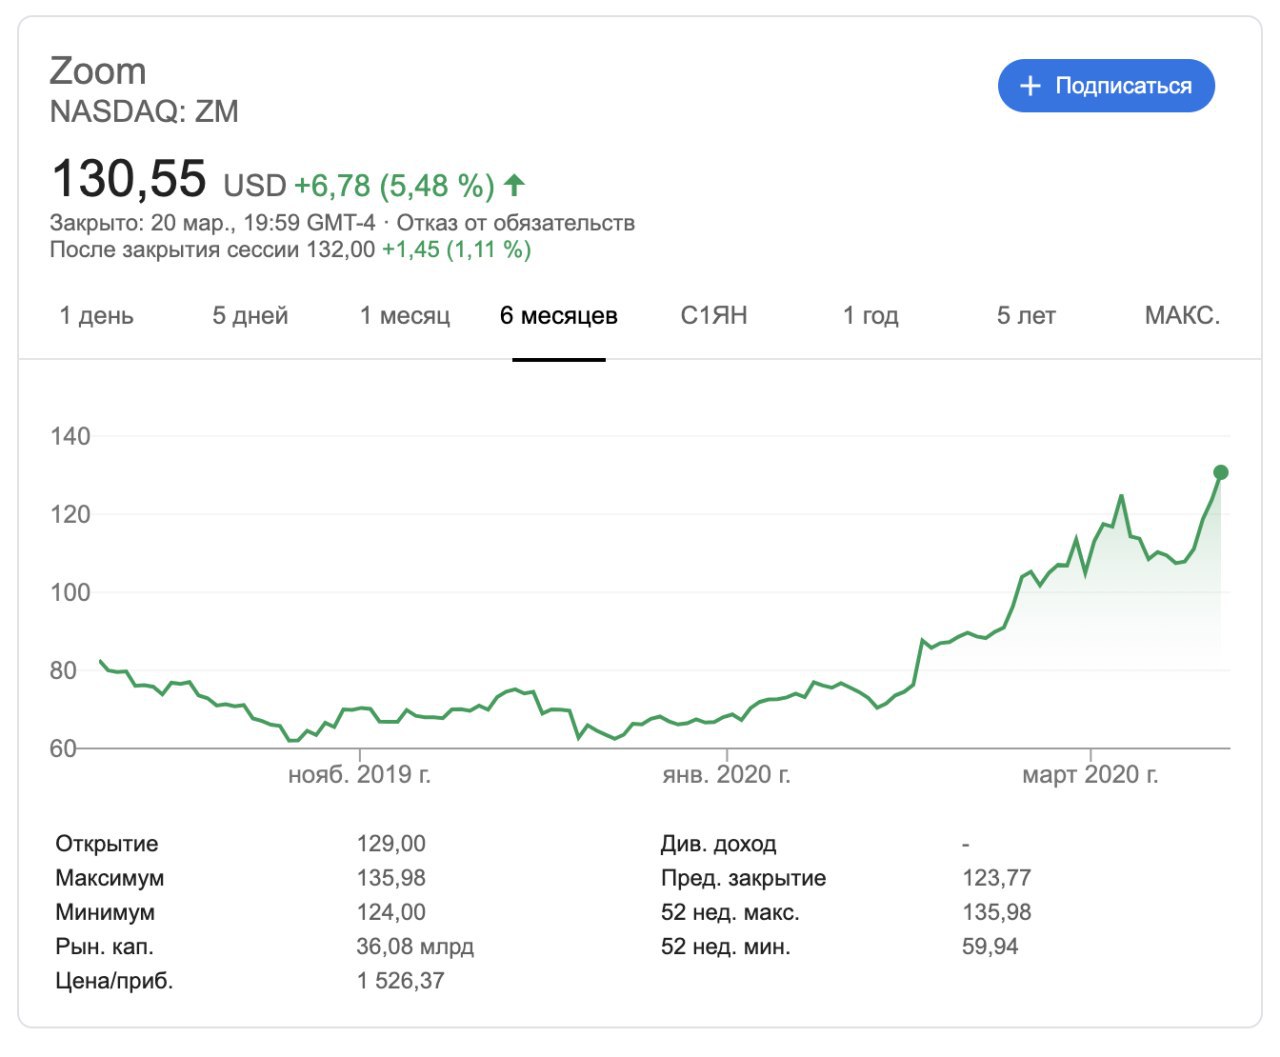Screen dimensions: 1280x1057
Task: Click the Пред. закрытие value 123,77
Action: pos(996,878)
